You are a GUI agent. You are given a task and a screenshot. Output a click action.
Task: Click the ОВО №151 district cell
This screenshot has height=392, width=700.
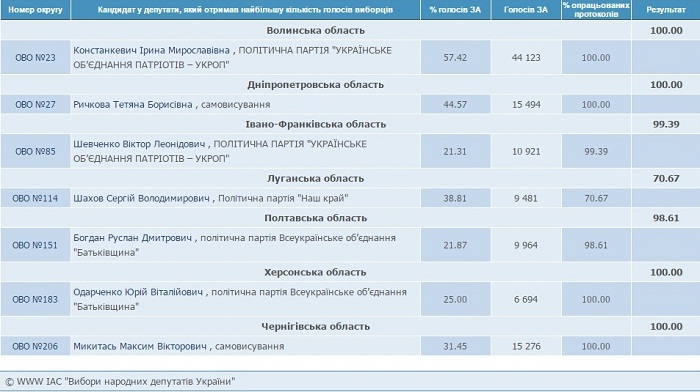tap(35, 245)
